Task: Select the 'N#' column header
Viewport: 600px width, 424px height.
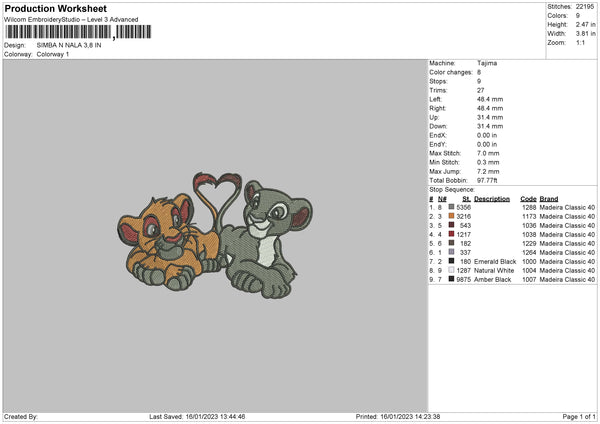Action: tap(442, 199)
